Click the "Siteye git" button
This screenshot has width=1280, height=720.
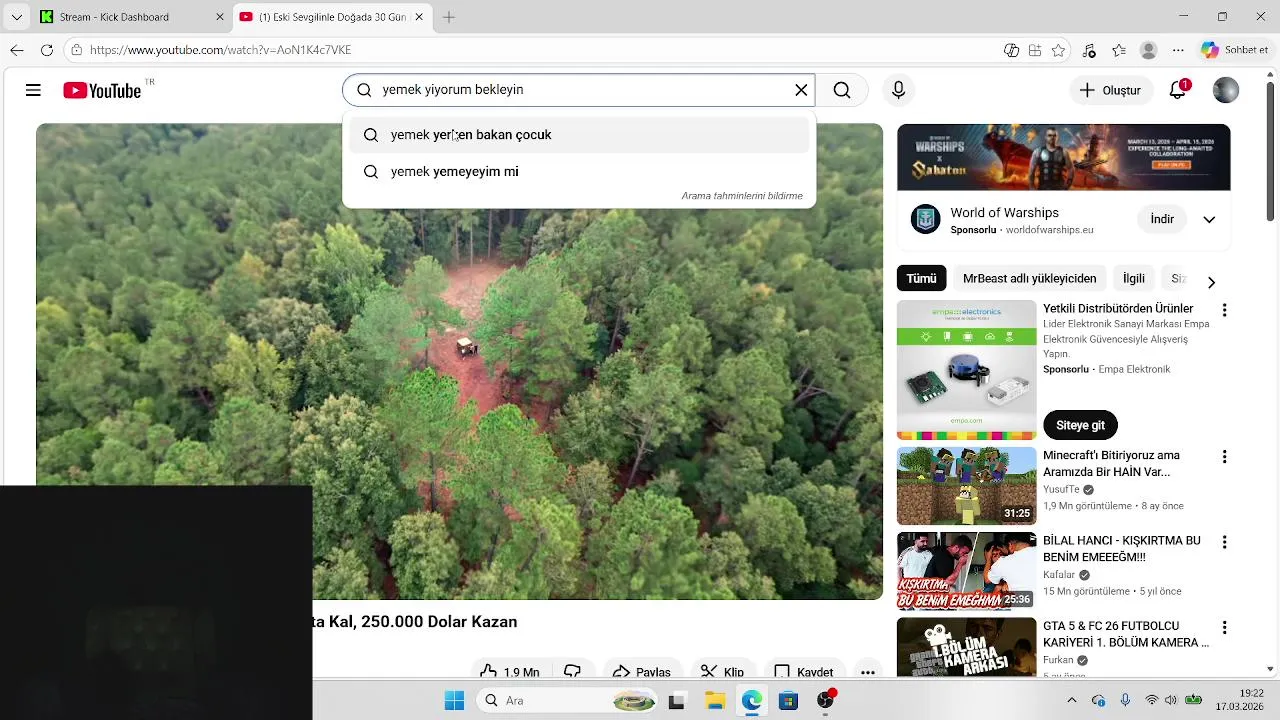tap(1080, 425)
